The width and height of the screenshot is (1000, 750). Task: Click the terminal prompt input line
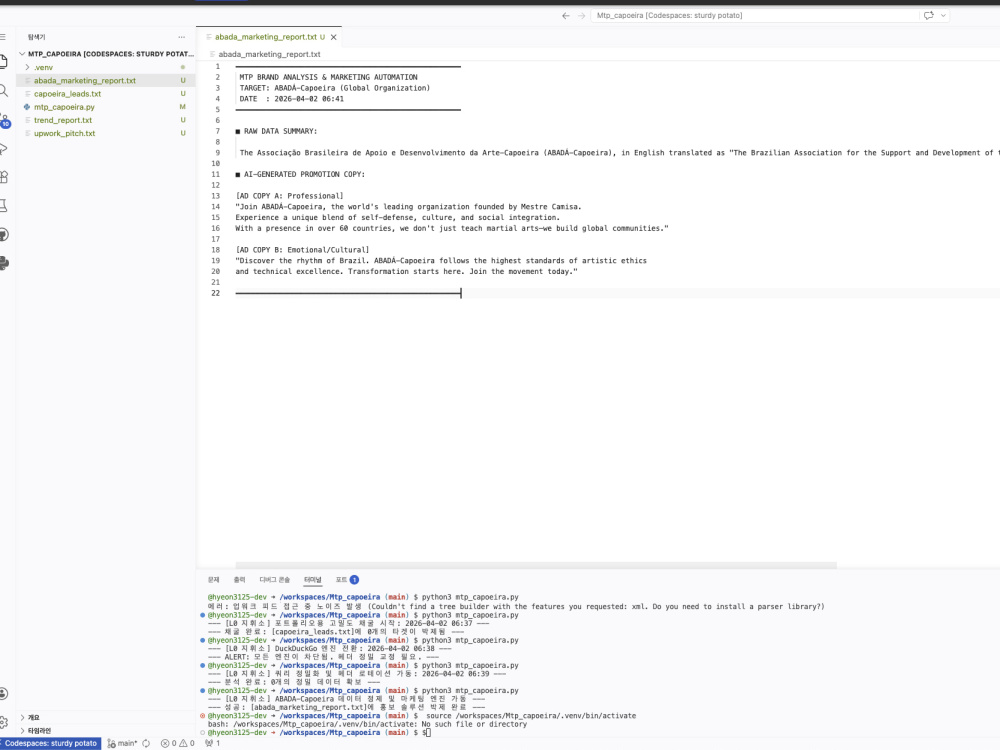(319, 733)
